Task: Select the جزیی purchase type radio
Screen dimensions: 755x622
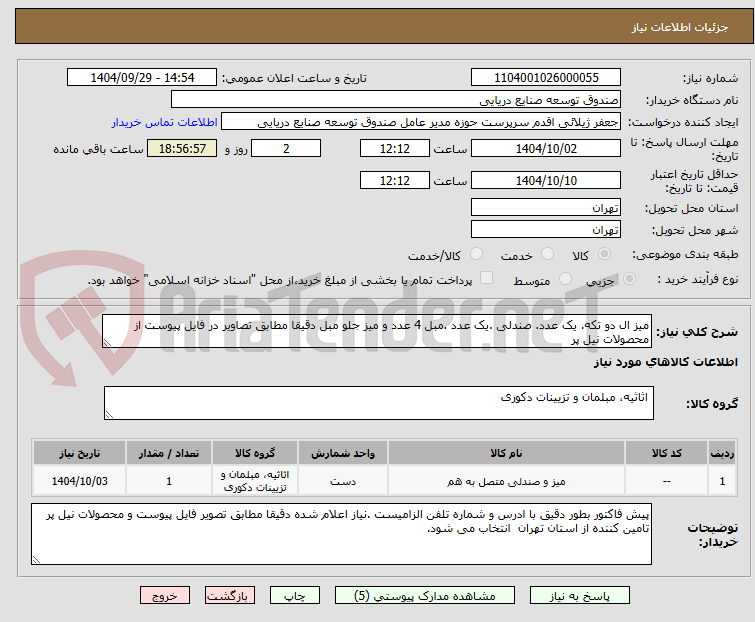Action: coord(629,279)
